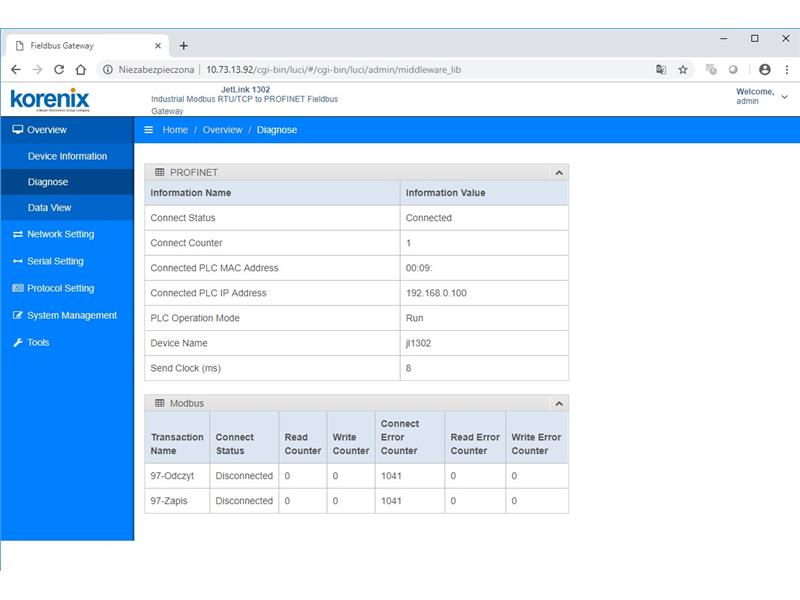Open the browser profile avatar
Image resolution: width=800 pixels, height=600 pixels.
point(764,69)
